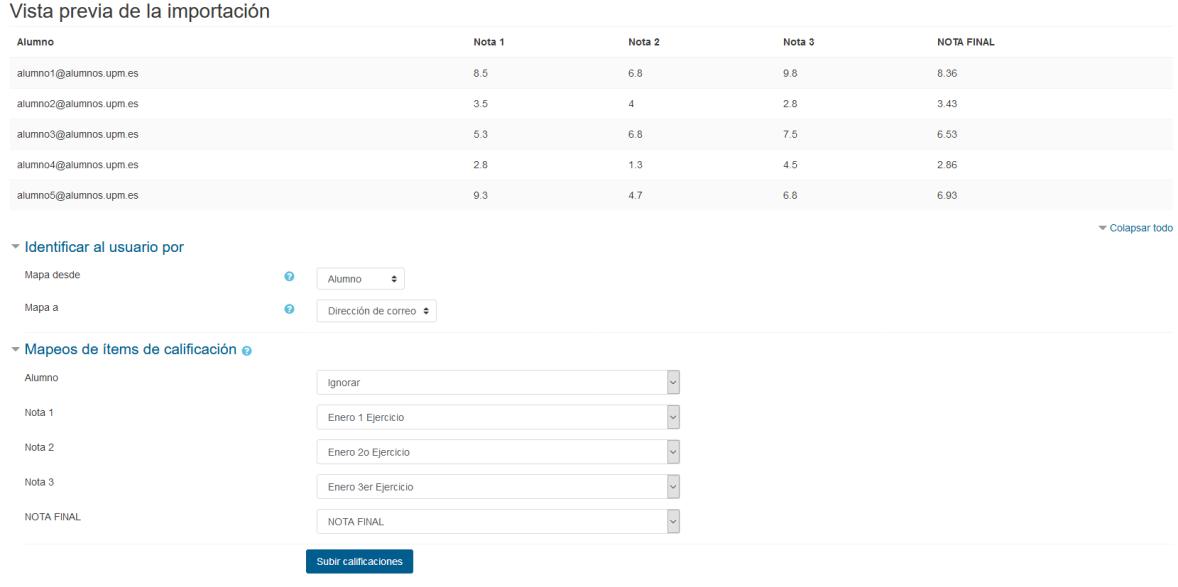Open help icon for Mapa desde
Screen dimensions: 1178x587
[x=289, y=277]
